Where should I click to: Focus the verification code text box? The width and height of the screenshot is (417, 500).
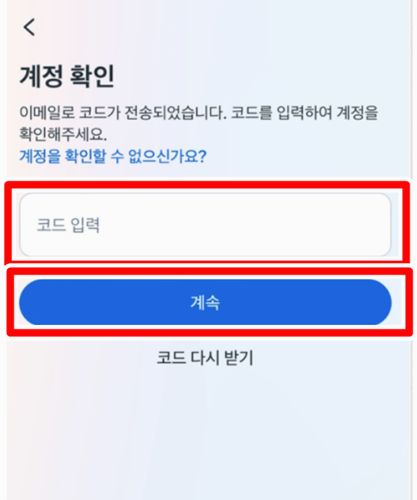point(205,225)
